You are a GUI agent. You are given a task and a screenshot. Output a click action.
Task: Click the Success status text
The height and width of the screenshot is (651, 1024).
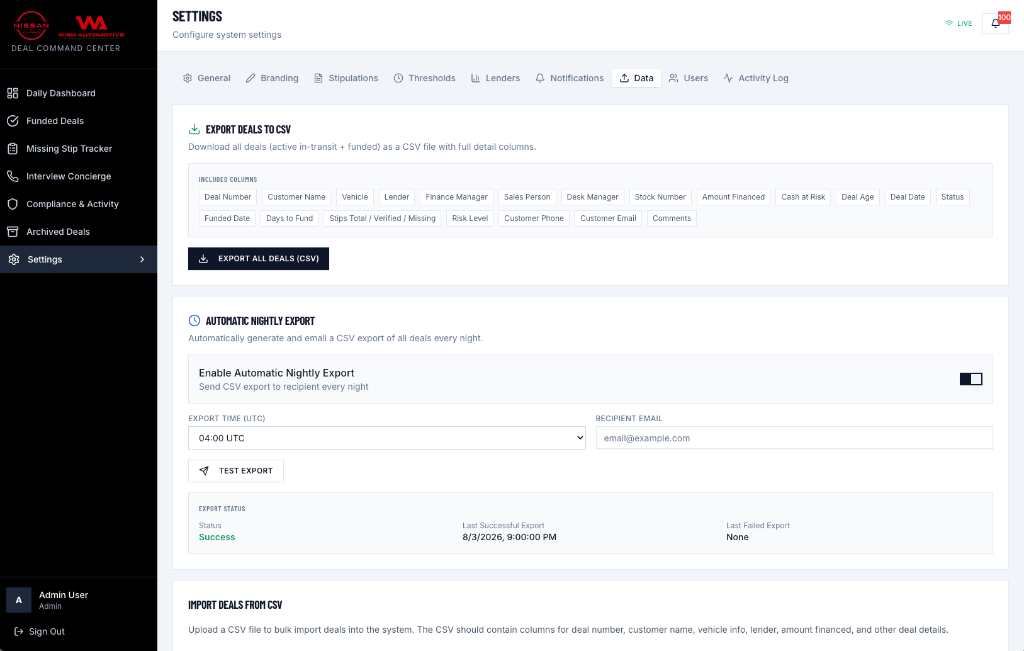[x=217, y=537]
